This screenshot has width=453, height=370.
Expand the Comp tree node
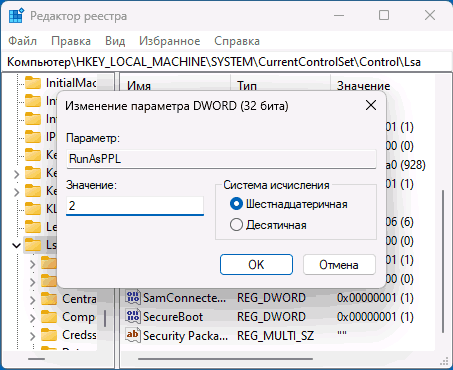[x=32, y=318]
